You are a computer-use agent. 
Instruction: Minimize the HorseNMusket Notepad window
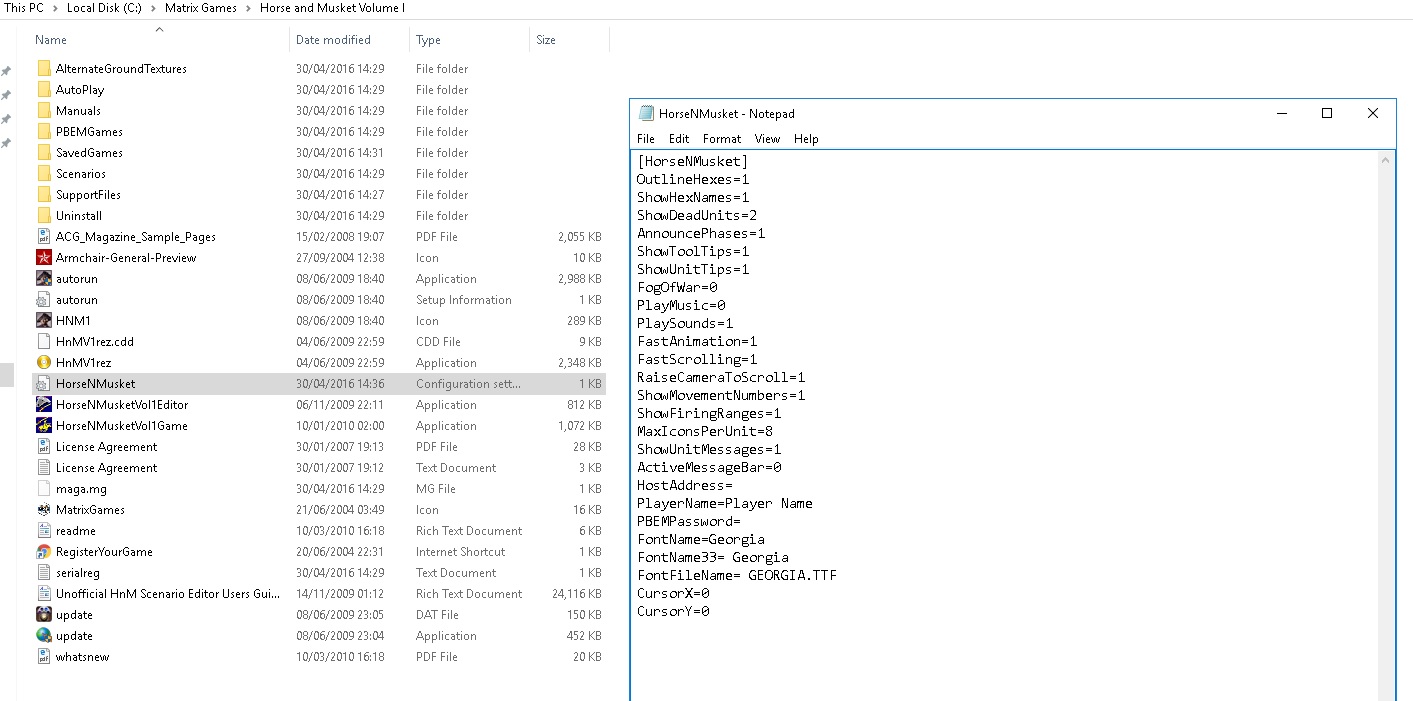[1281, 113]
